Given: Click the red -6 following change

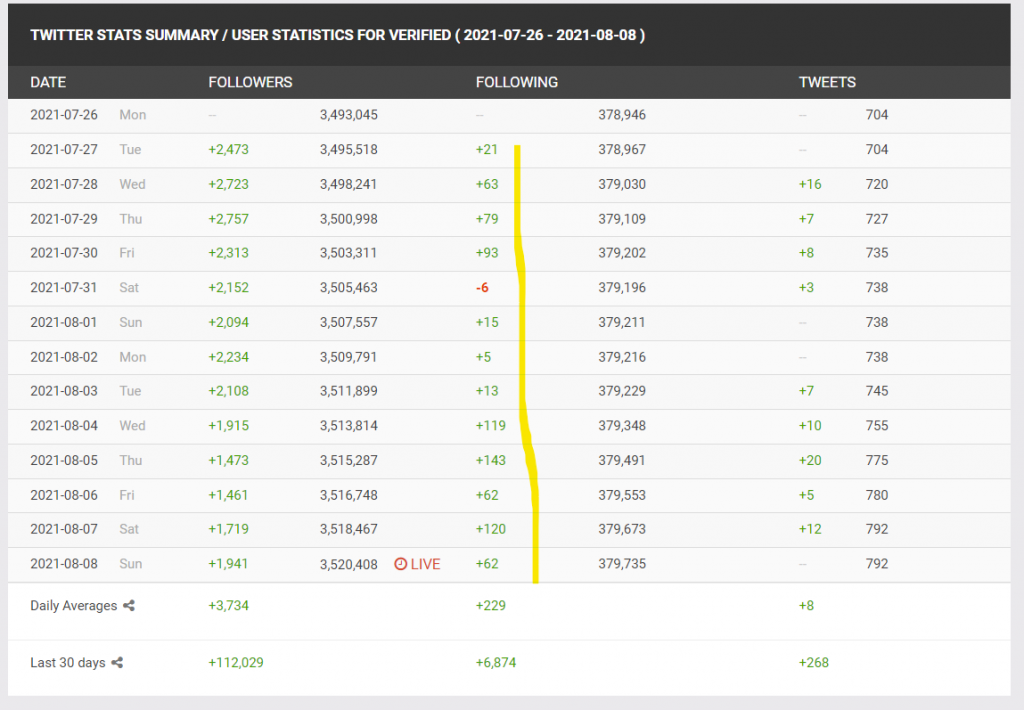Looking at the screenshot, I should pos(482,287).
